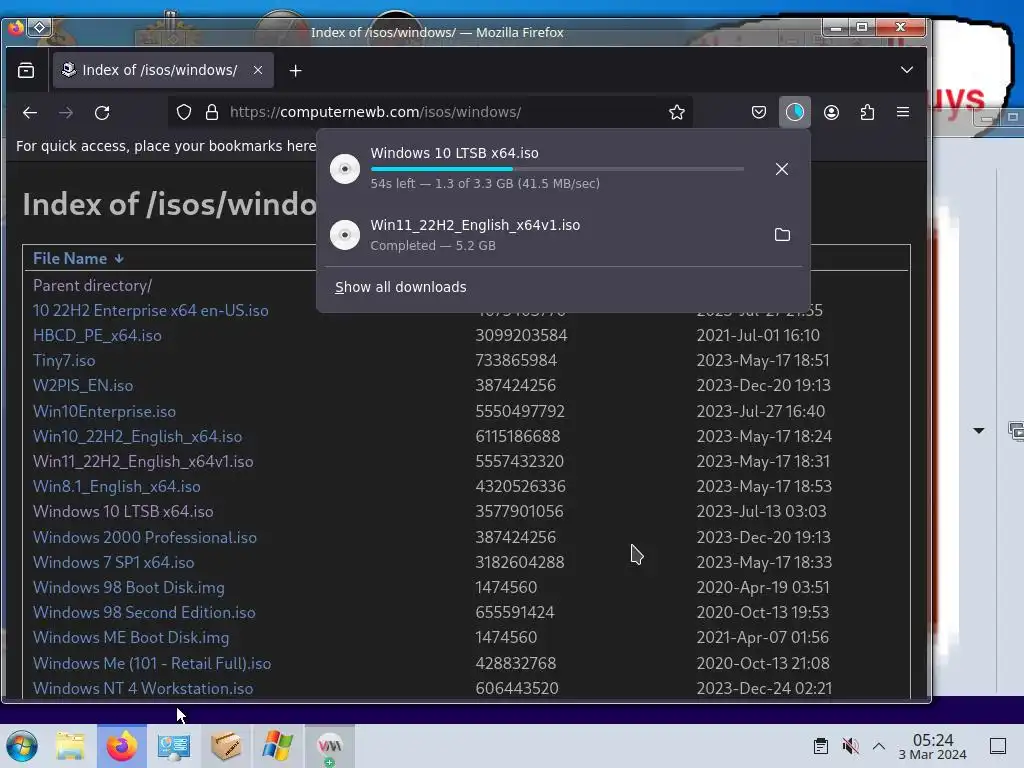Screen dimensions: 1024x768
Task: Expand the list all tabs chevron
Action: tap(906, 70)
